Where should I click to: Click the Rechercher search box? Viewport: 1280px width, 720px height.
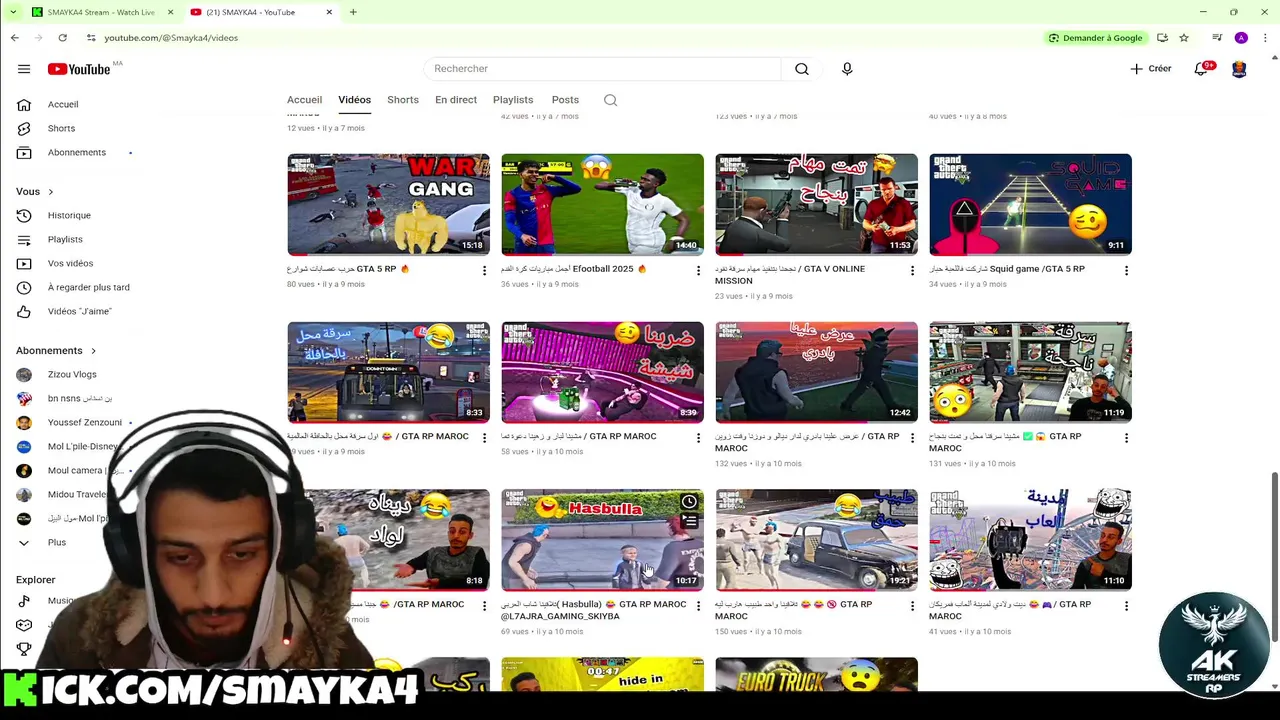point(603,69)
